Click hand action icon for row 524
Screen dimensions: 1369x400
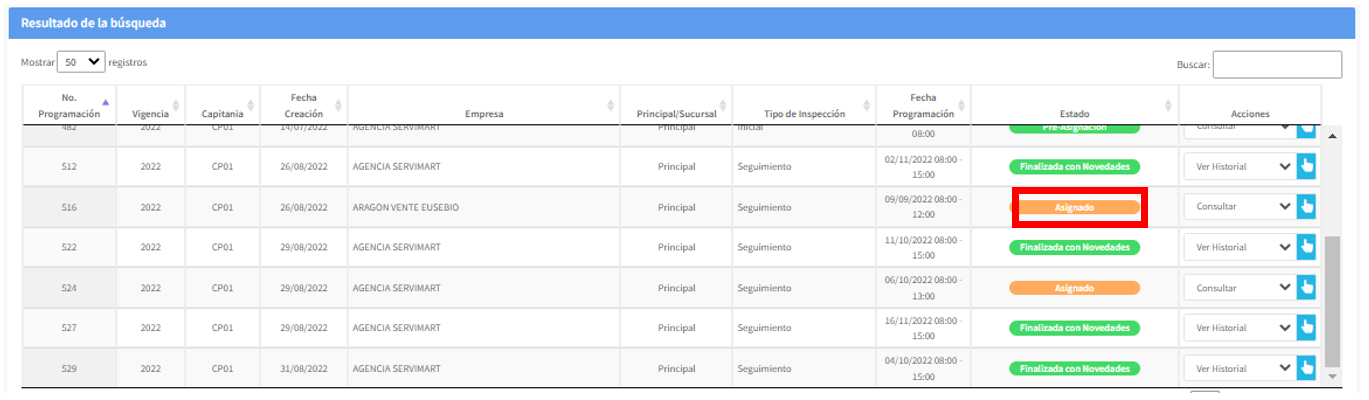tap(1306, 287)
